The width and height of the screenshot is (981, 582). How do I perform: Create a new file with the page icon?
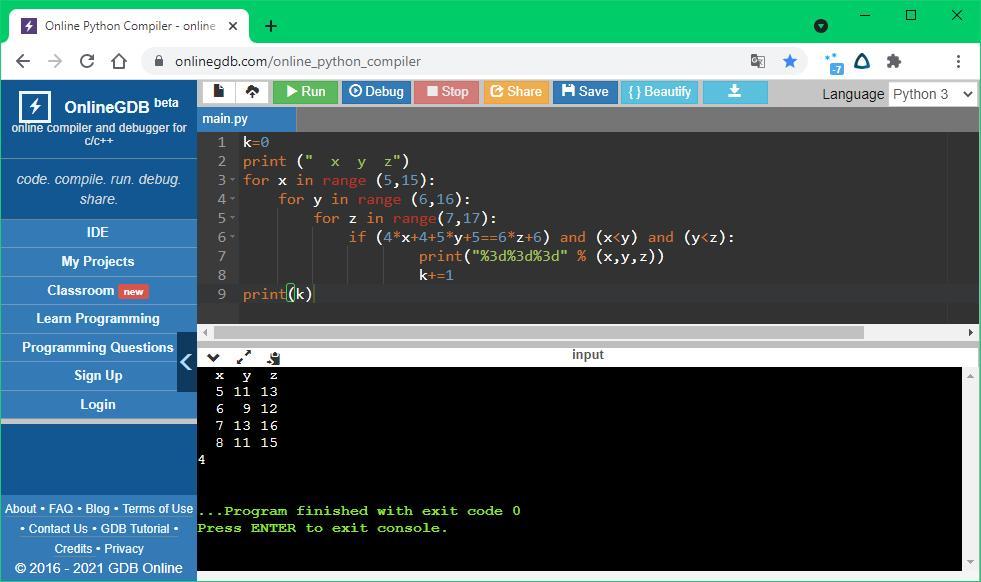pos(218,91)
